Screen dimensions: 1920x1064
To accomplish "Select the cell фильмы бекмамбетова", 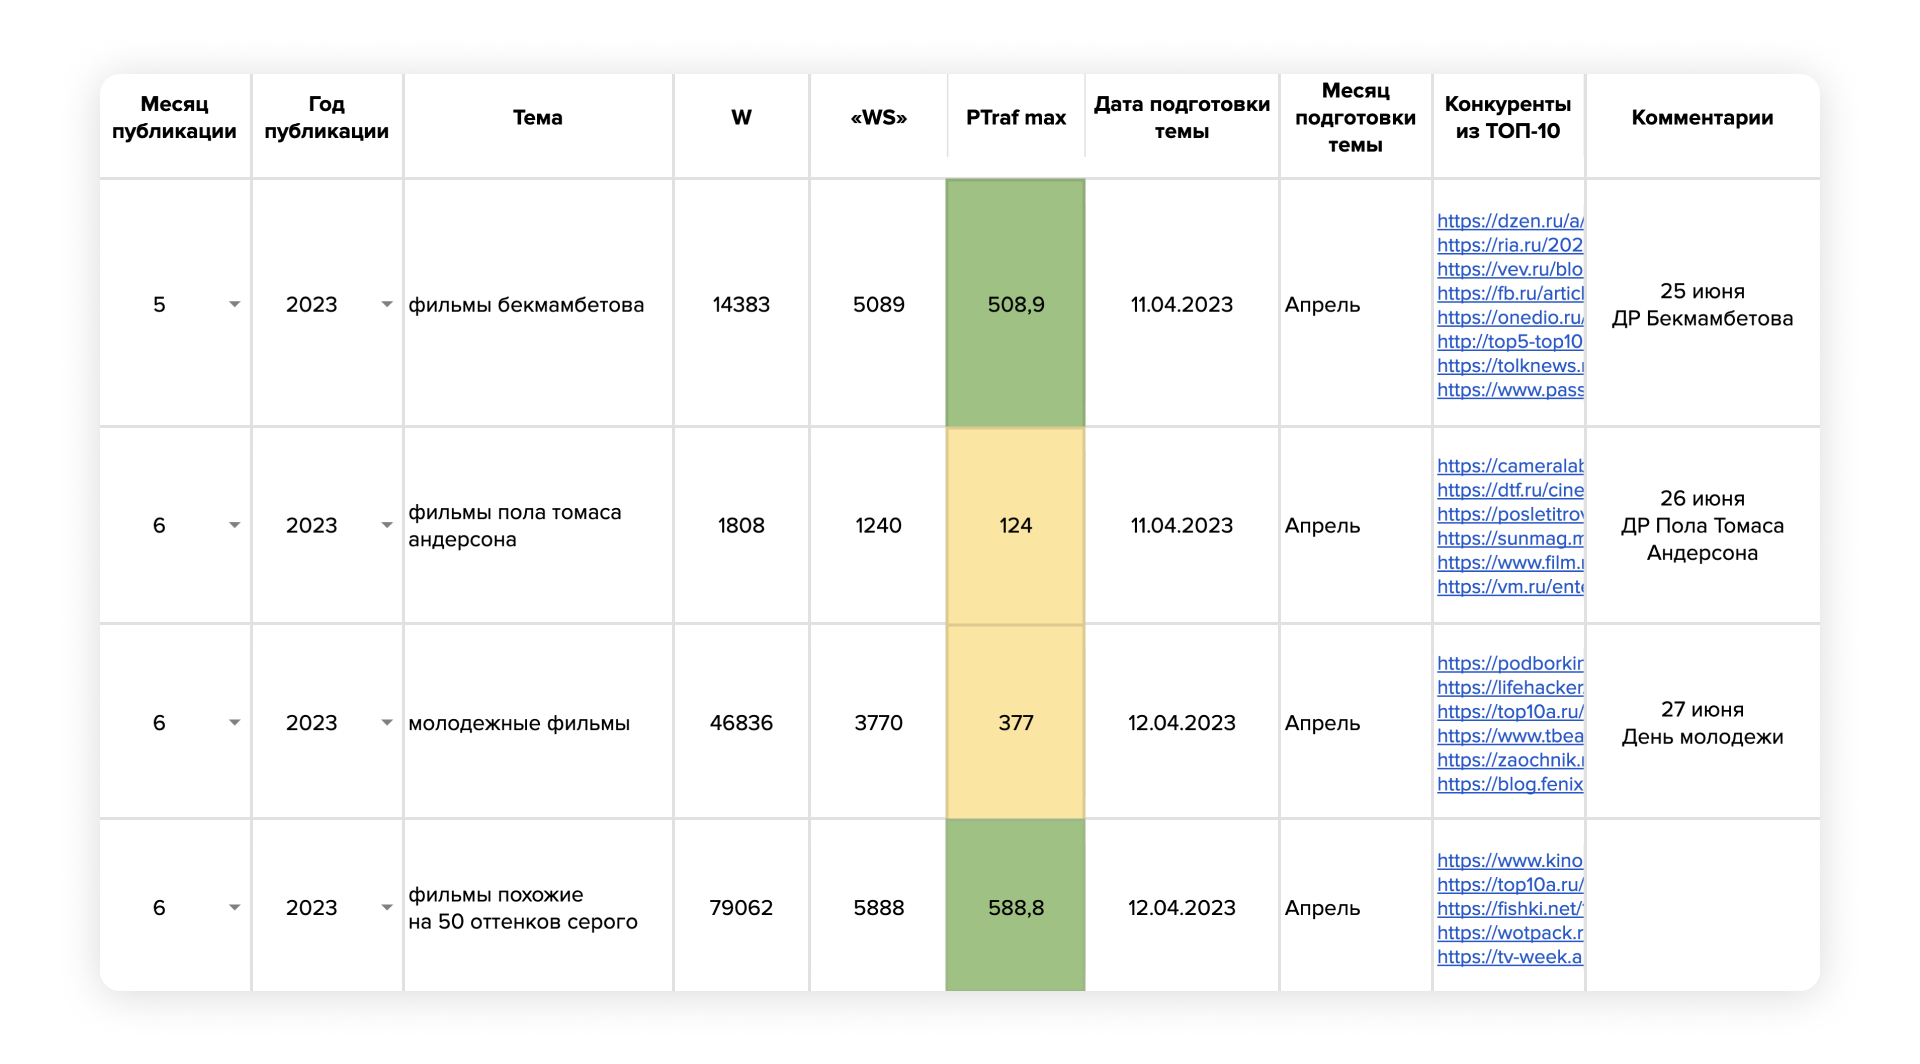I will pos(526,304).
